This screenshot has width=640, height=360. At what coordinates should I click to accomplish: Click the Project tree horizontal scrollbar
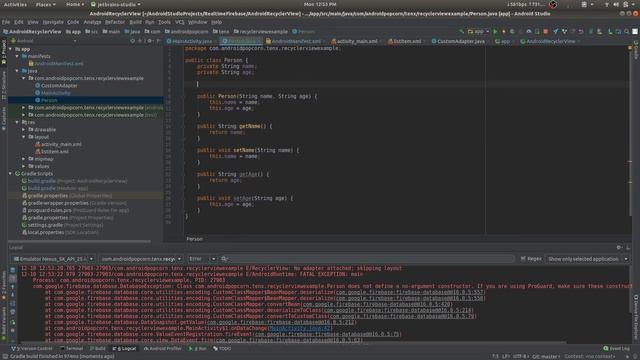[80, 241]
